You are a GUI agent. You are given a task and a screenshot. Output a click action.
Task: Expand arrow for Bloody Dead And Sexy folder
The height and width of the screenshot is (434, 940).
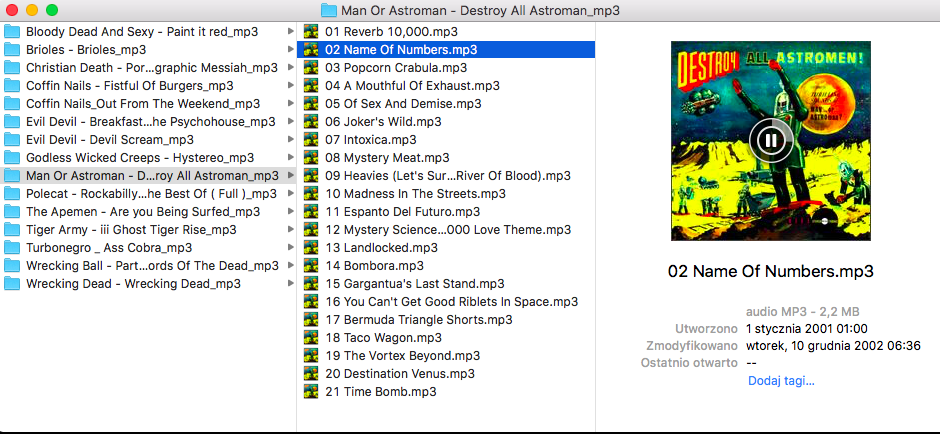click(x=291, y=31)
